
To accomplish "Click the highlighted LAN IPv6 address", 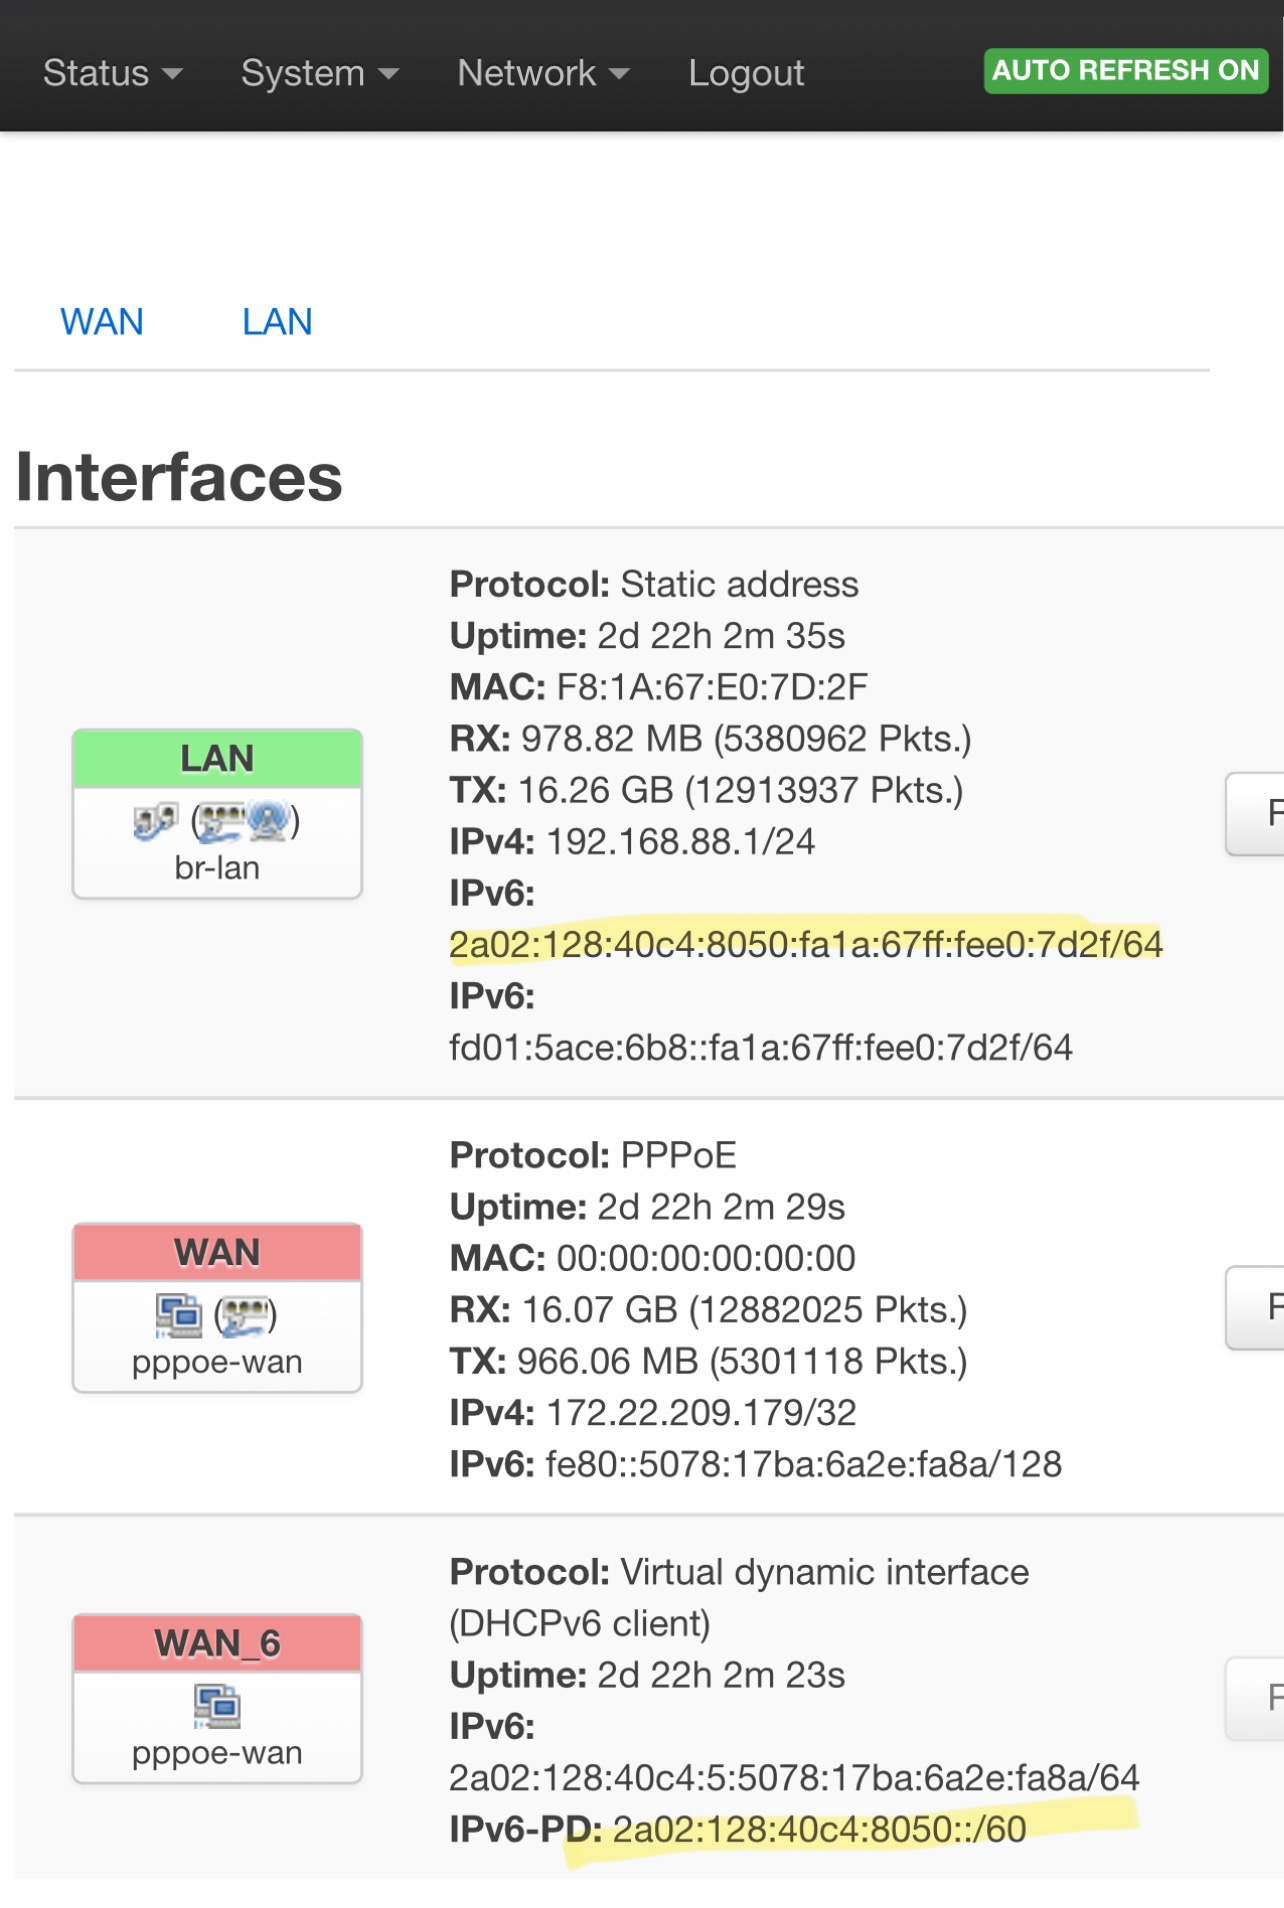I will coord(806,944).
